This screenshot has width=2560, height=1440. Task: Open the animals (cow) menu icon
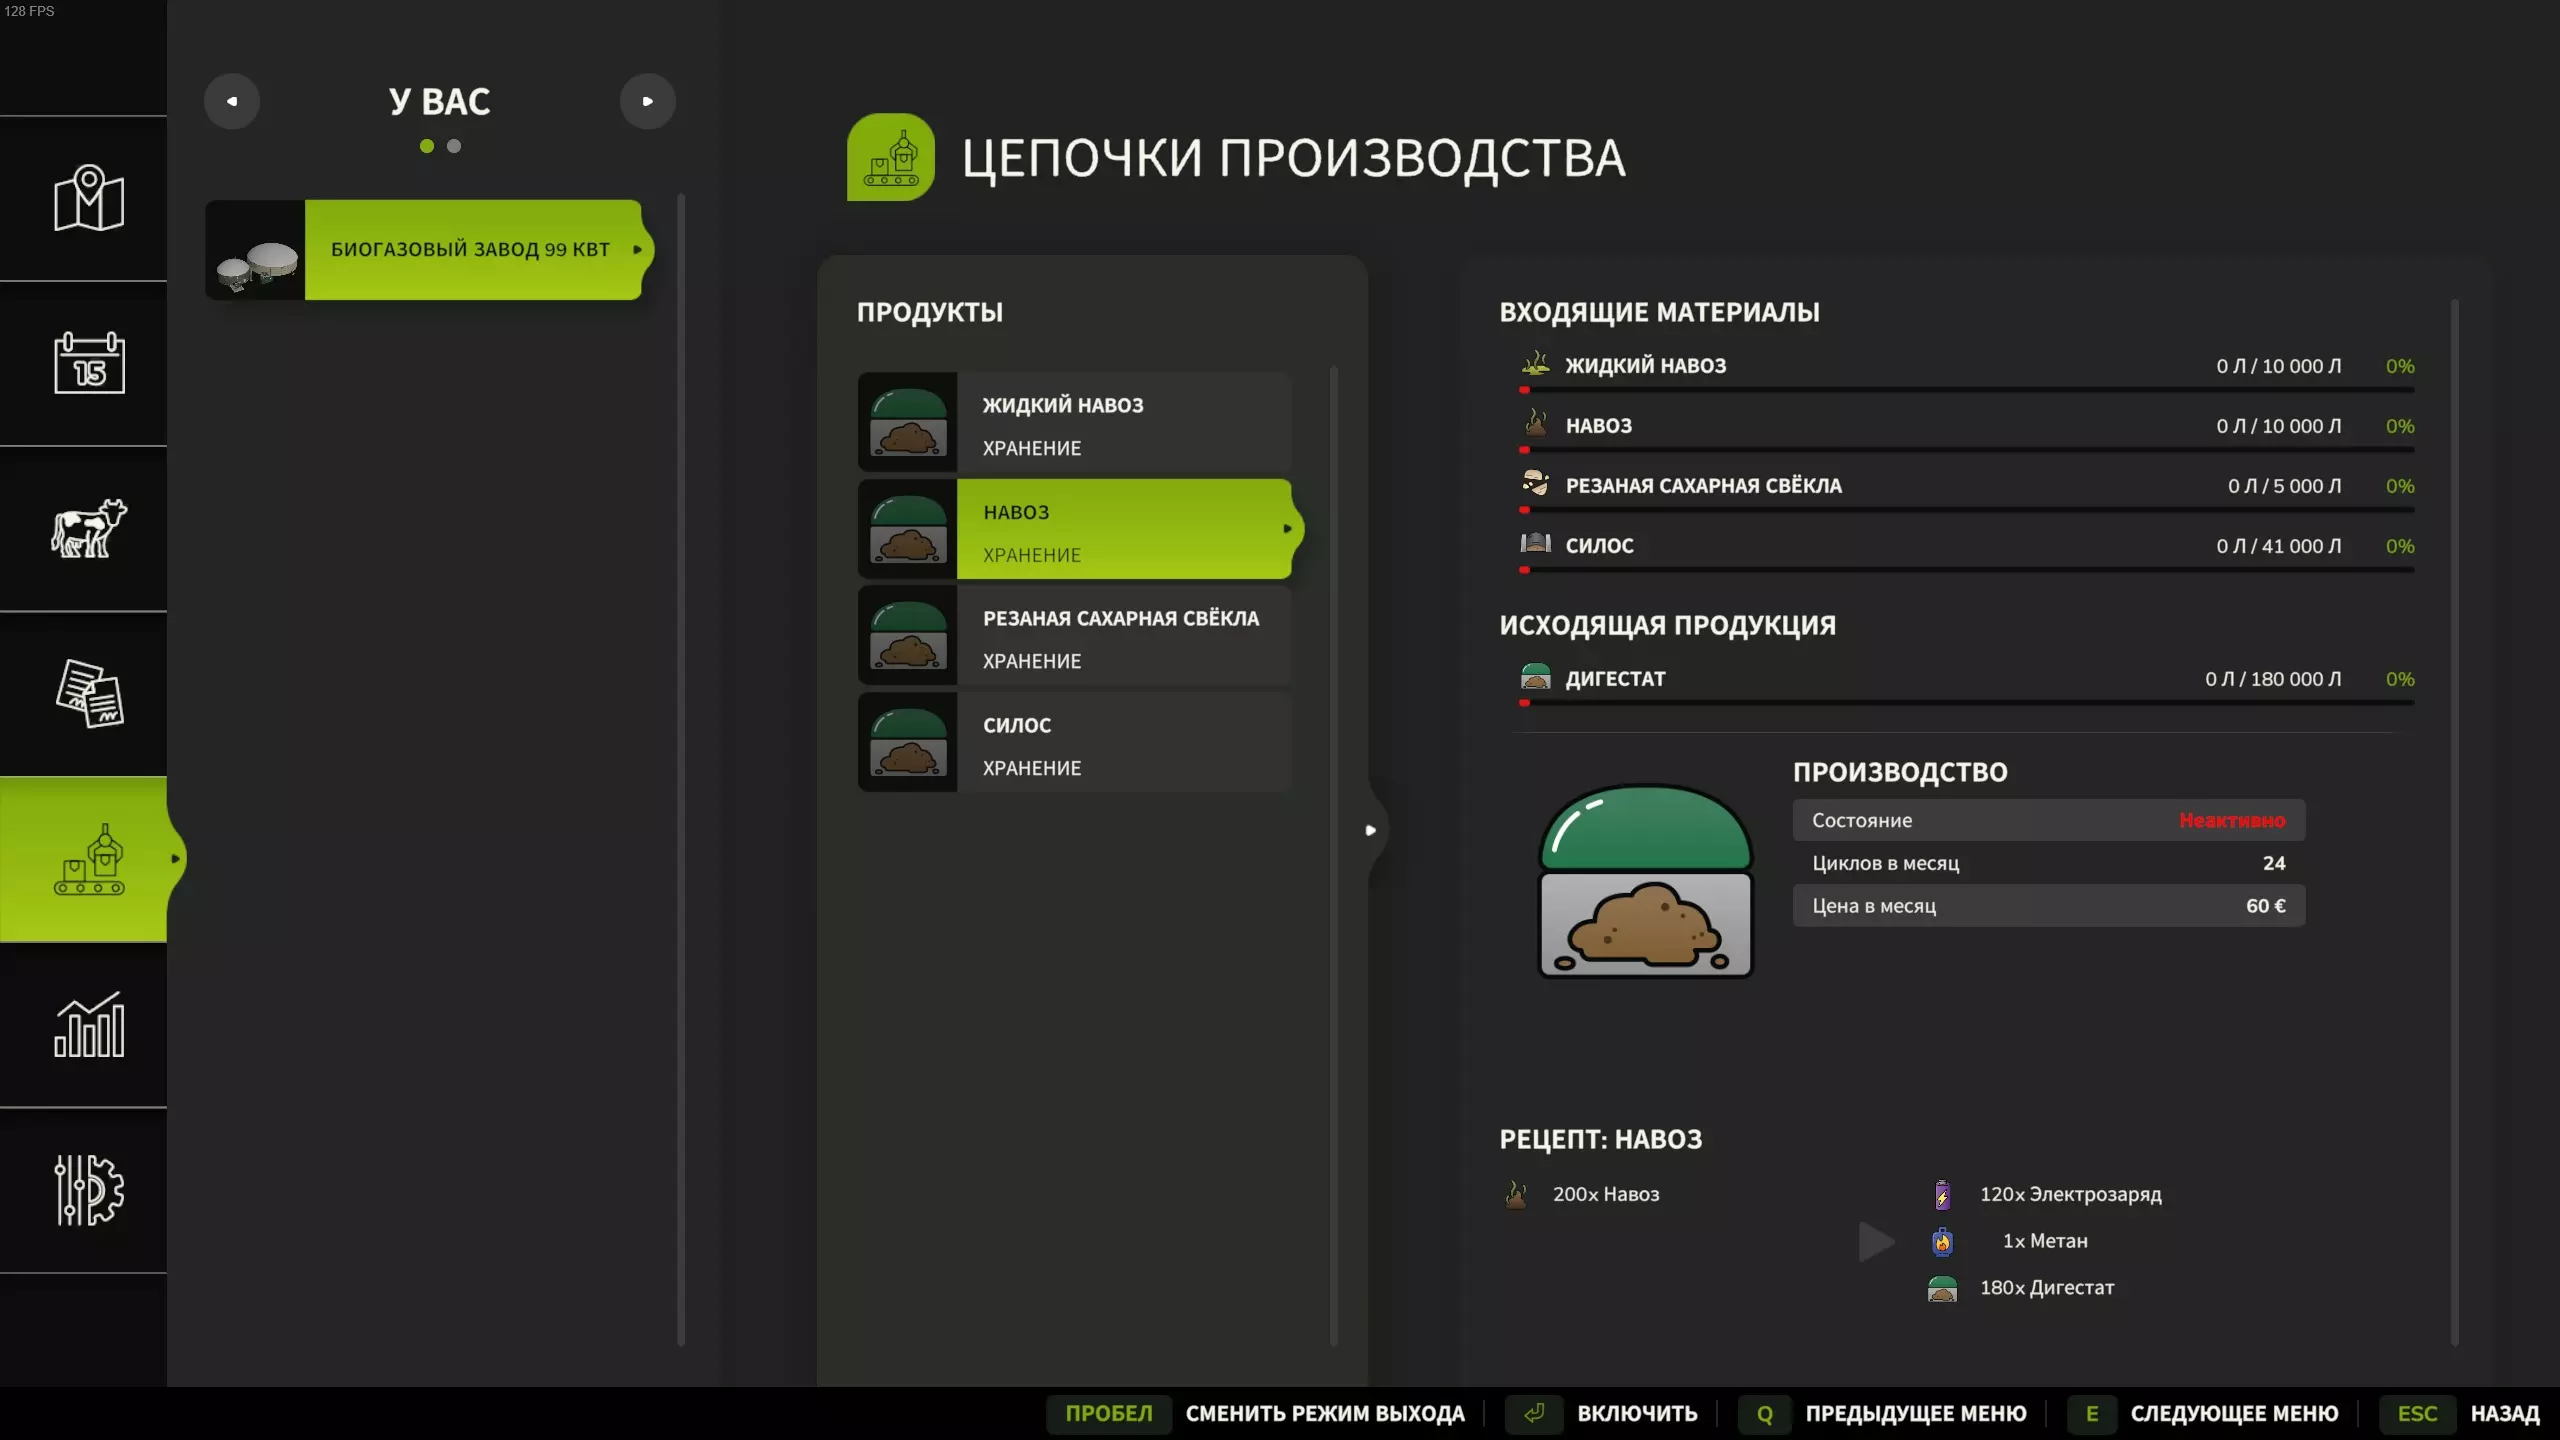pyautogui.click(x=88, y=528)
